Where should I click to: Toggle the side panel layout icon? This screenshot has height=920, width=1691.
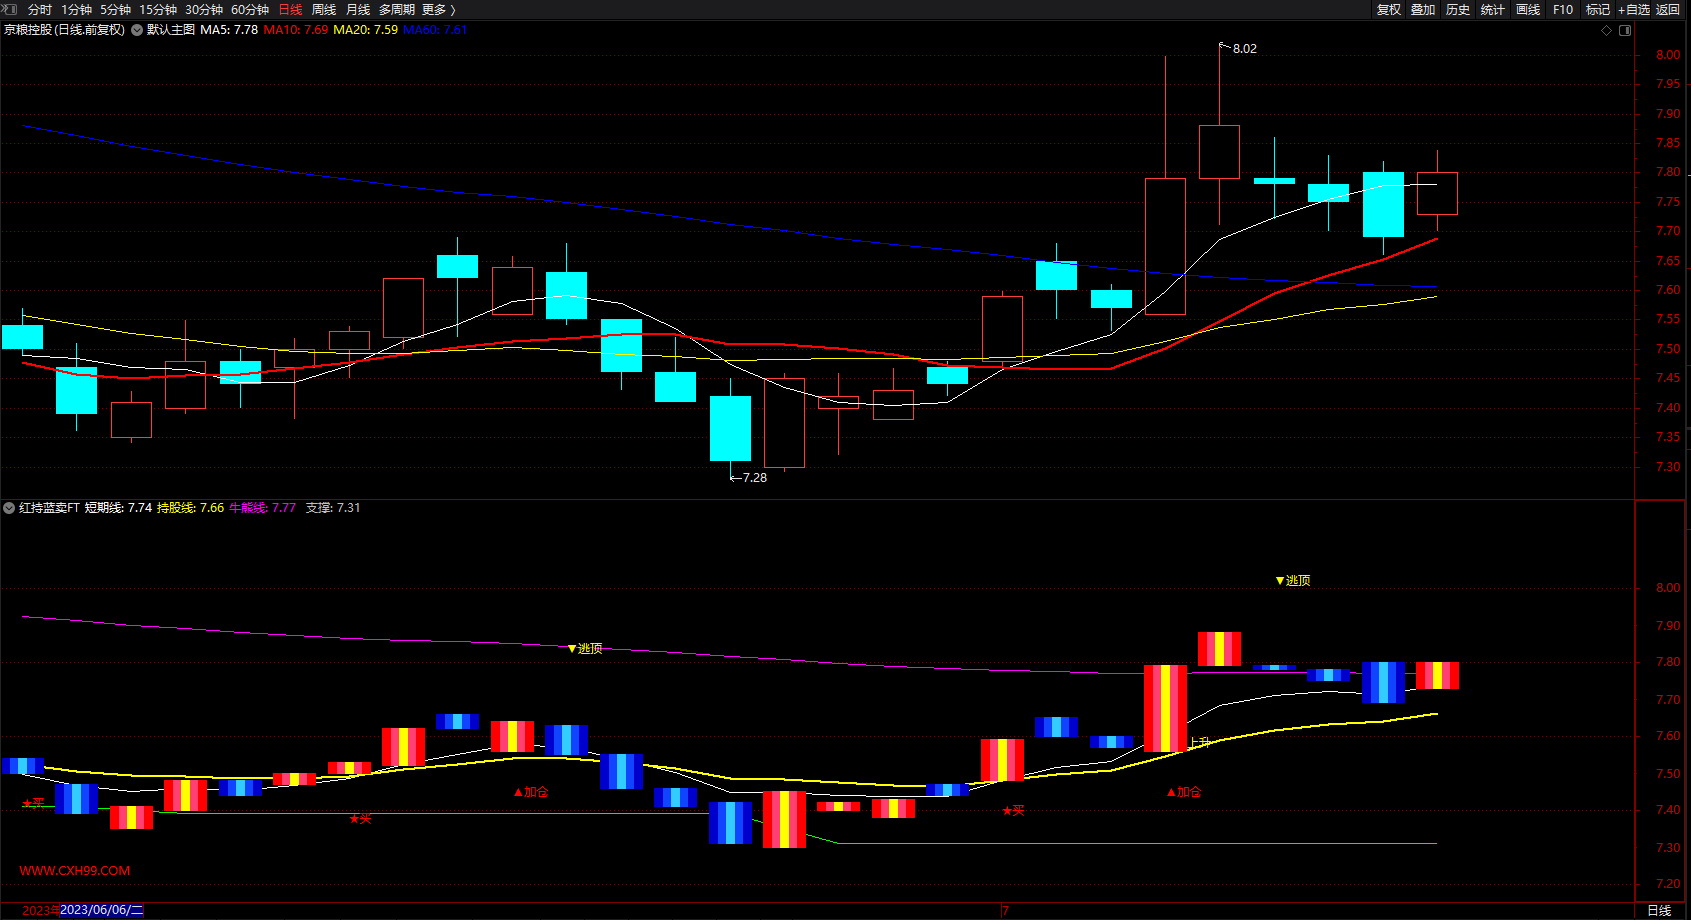[x=1625, y=30]
